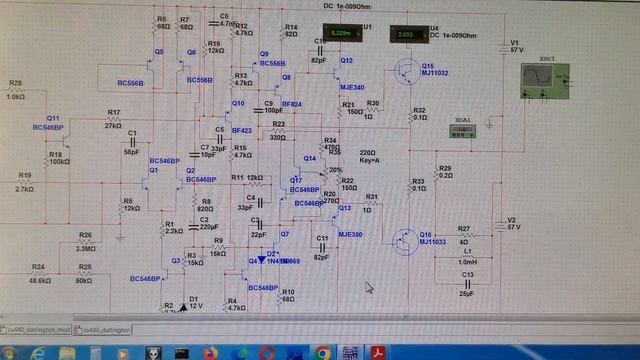Image resolution: width=640 pixels, height=360 pixels.
Task: Select the R28 1.0kΩ resistor label
Action: pos(16,90)
